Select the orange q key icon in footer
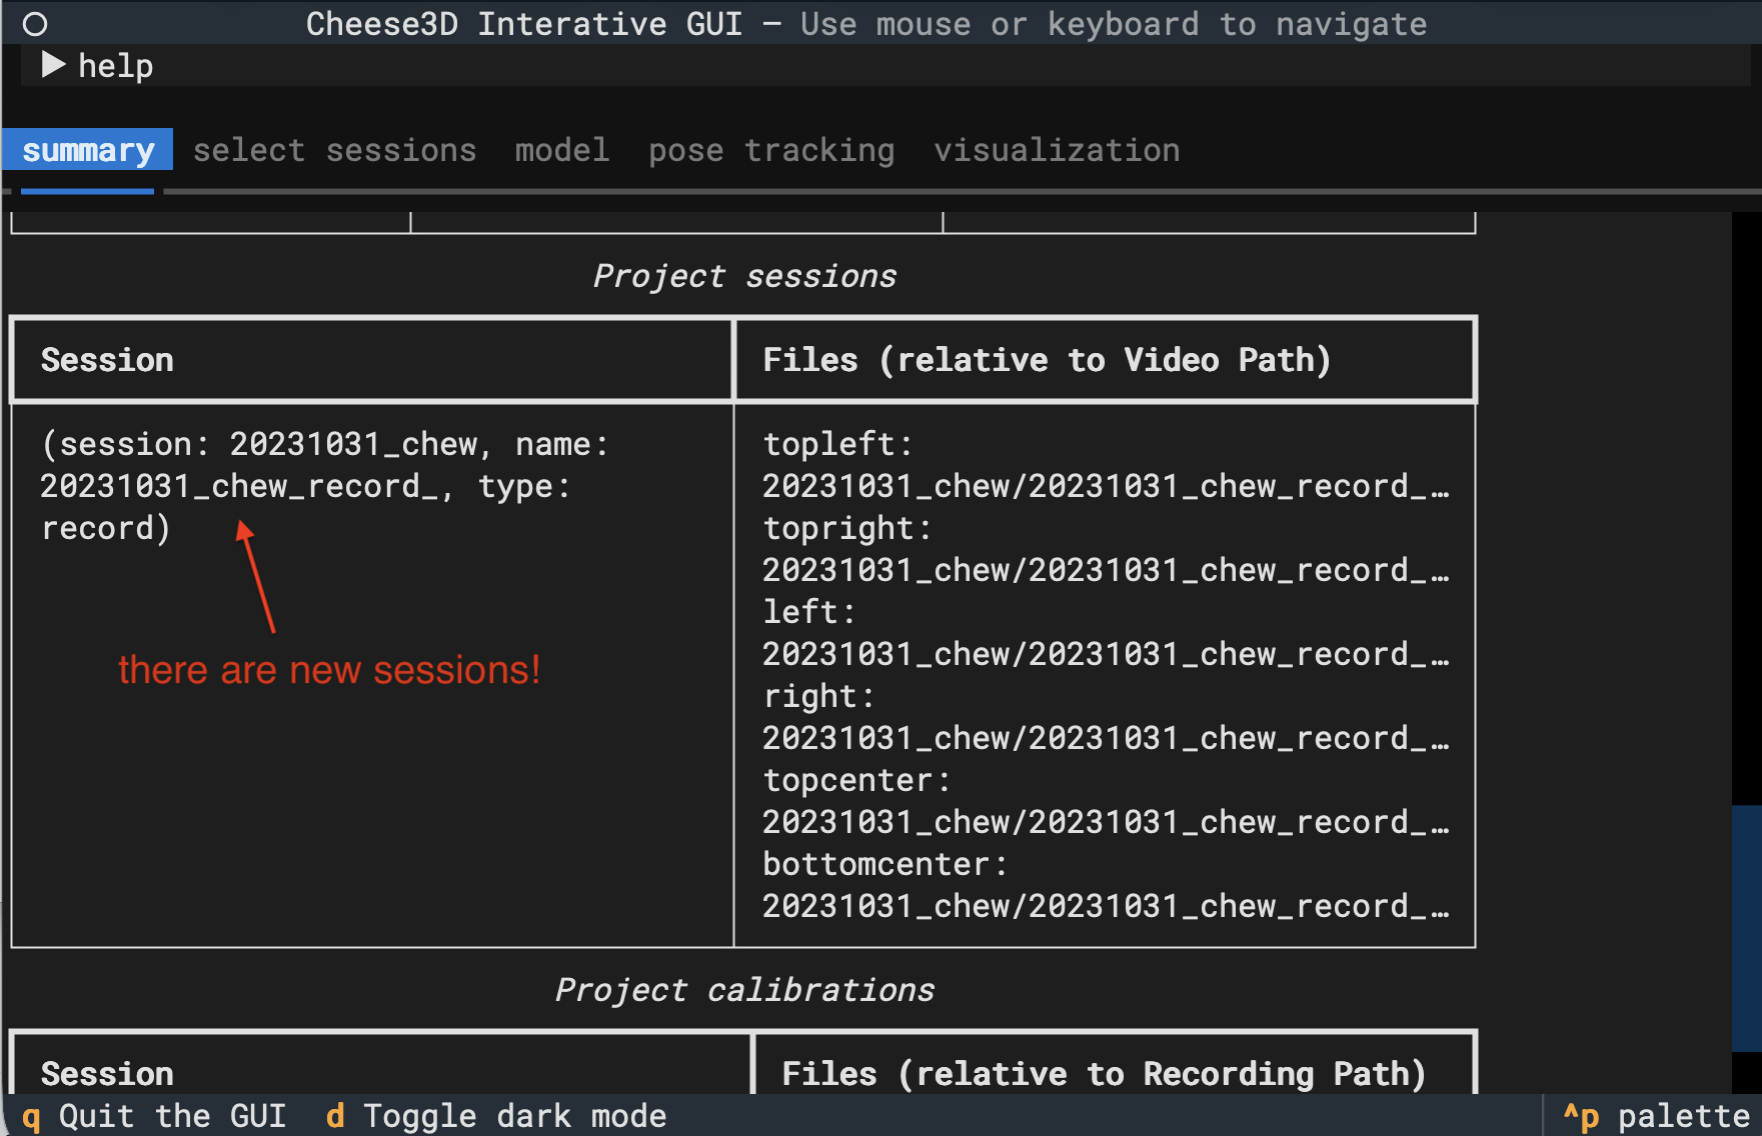 coord(31,1115)
